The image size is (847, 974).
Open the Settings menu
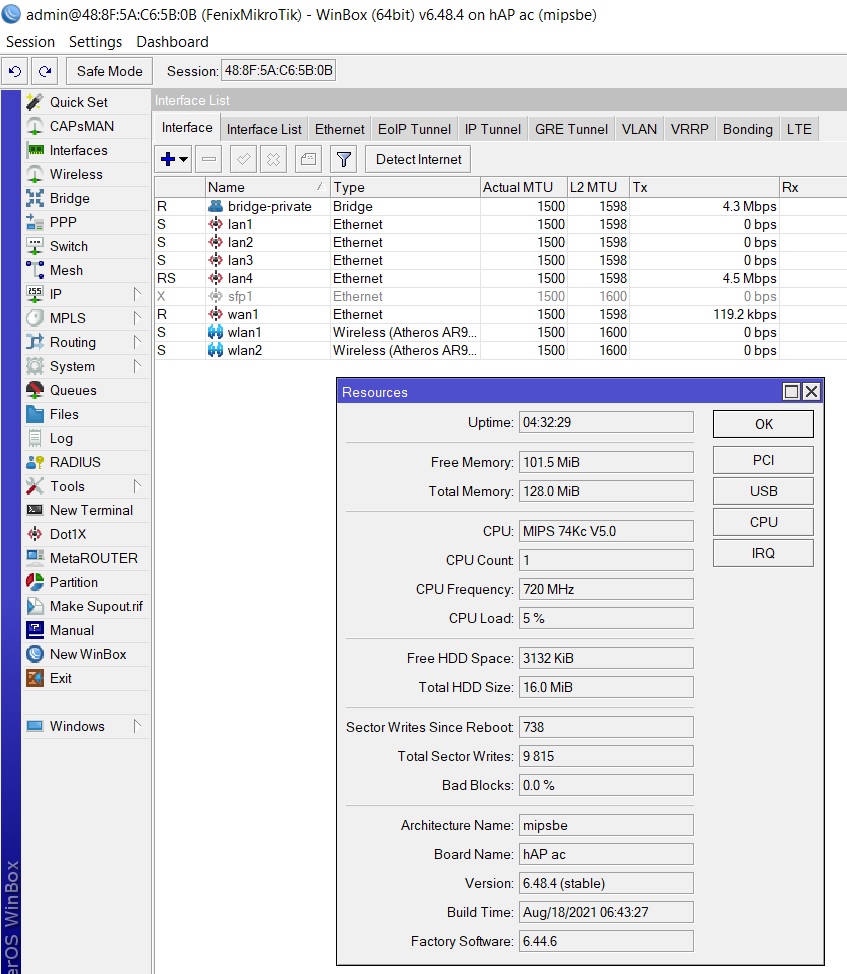95,42
